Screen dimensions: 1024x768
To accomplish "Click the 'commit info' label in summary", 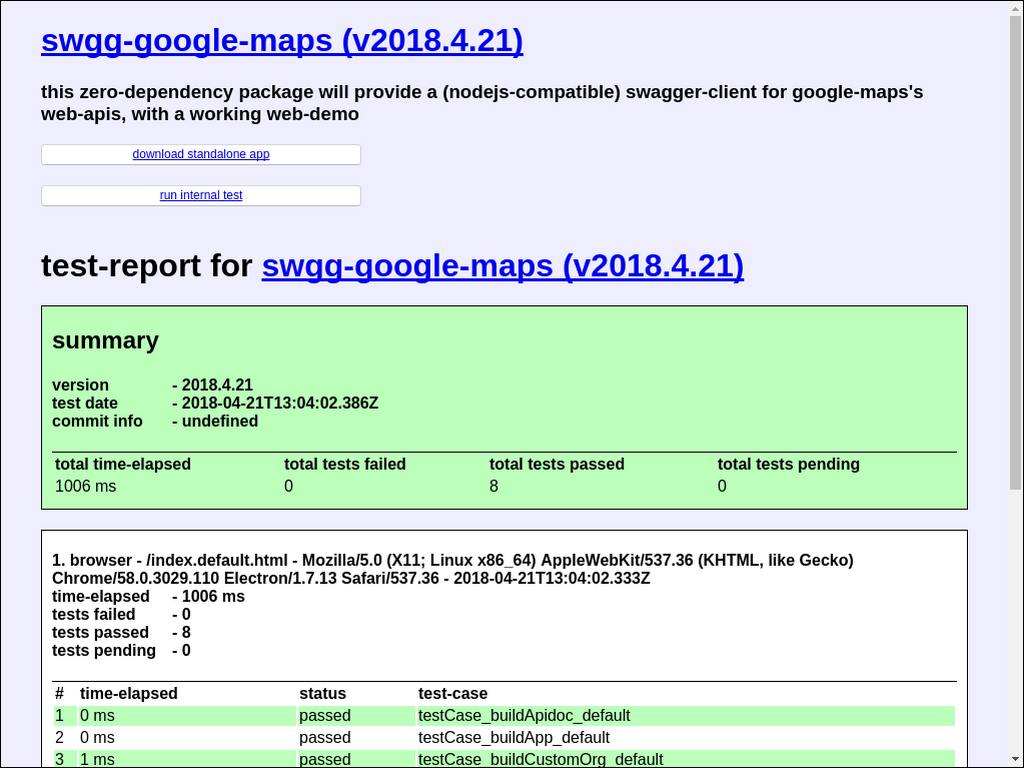I will pyautogui.click(x=97, y=421).
